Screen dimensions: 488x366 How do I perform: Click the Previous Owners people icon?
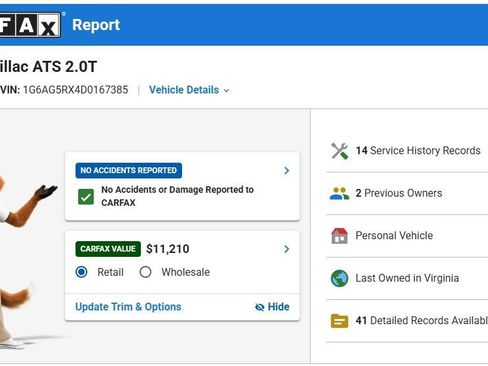(339, 193)
